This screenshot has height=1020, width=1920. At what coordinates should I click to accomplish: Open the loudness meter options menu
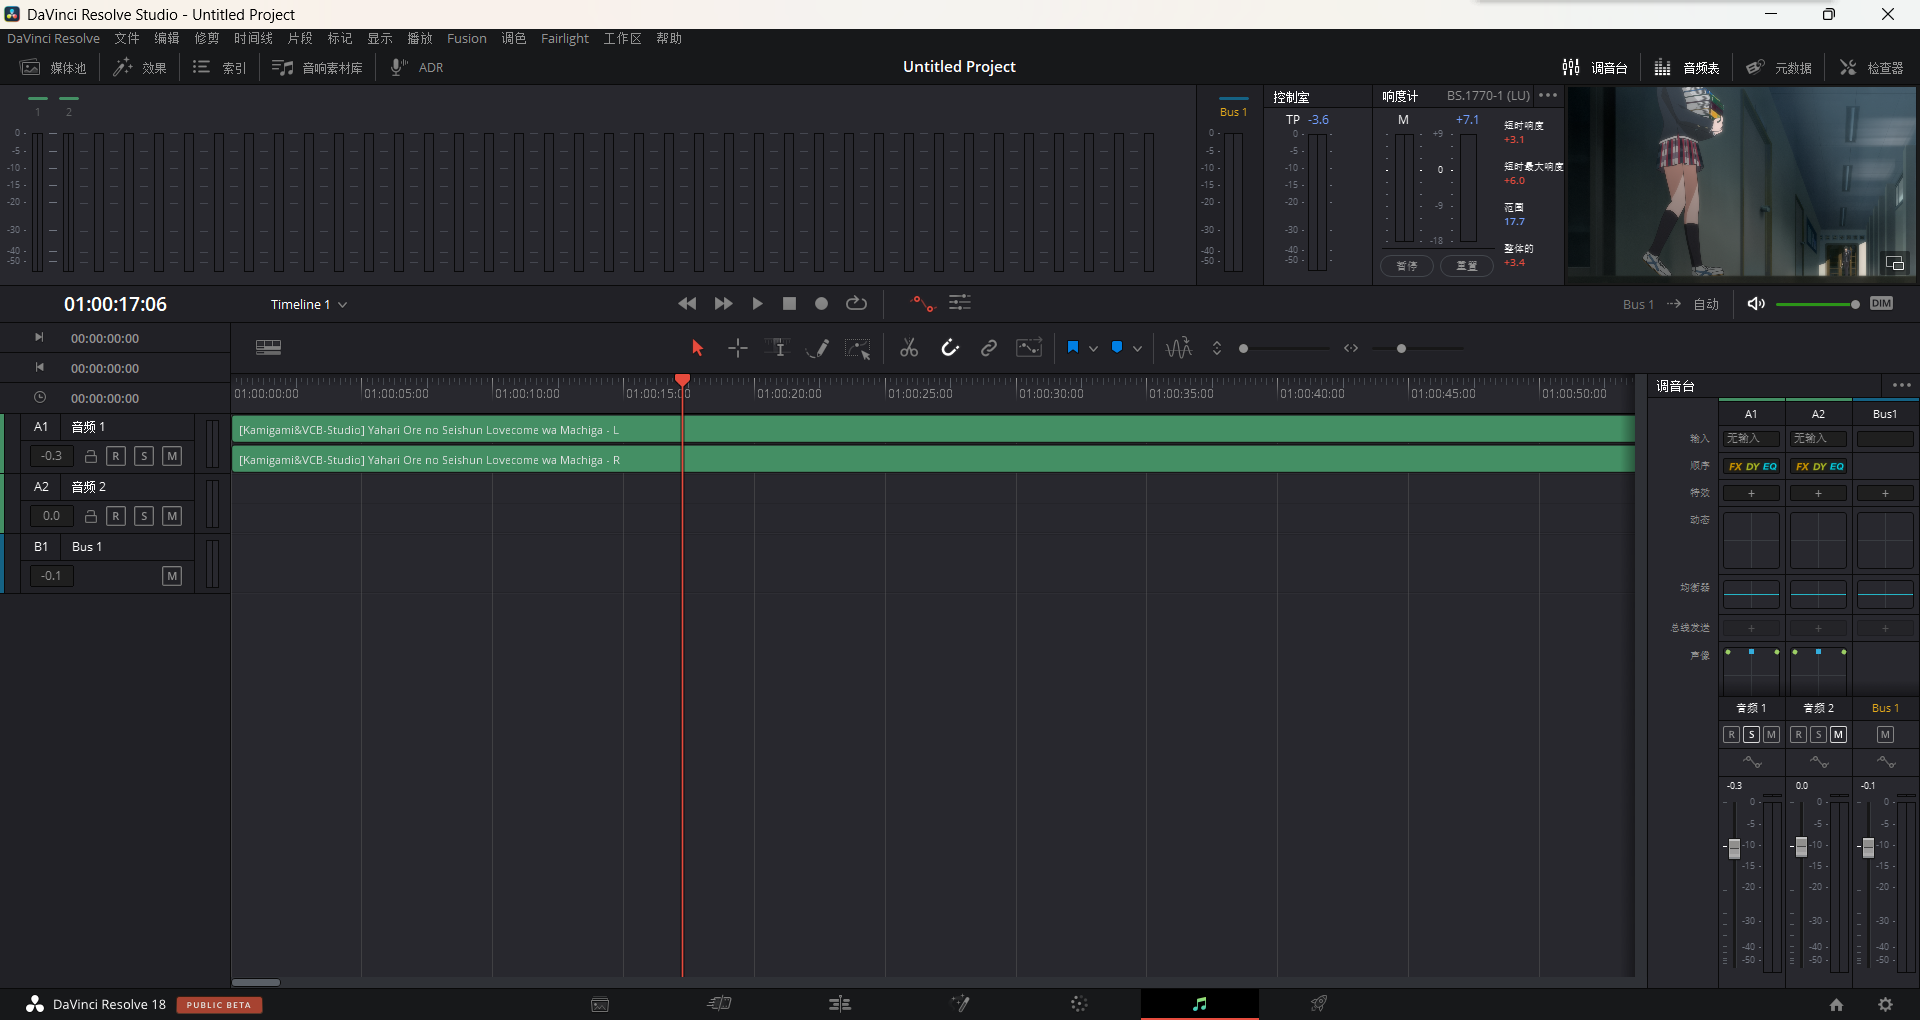tap(1548, 96)
